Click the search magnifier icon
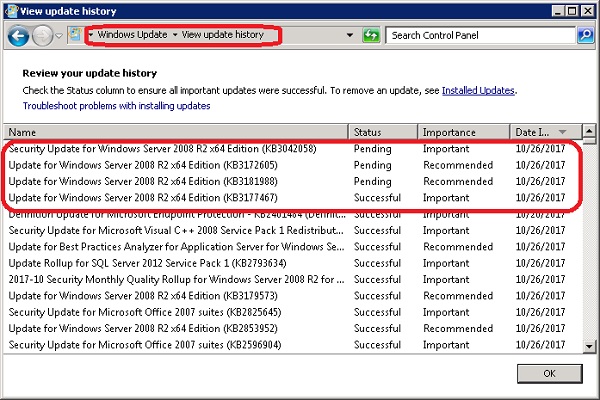Screen dimensions: 600x400 [x=586, y=35]
